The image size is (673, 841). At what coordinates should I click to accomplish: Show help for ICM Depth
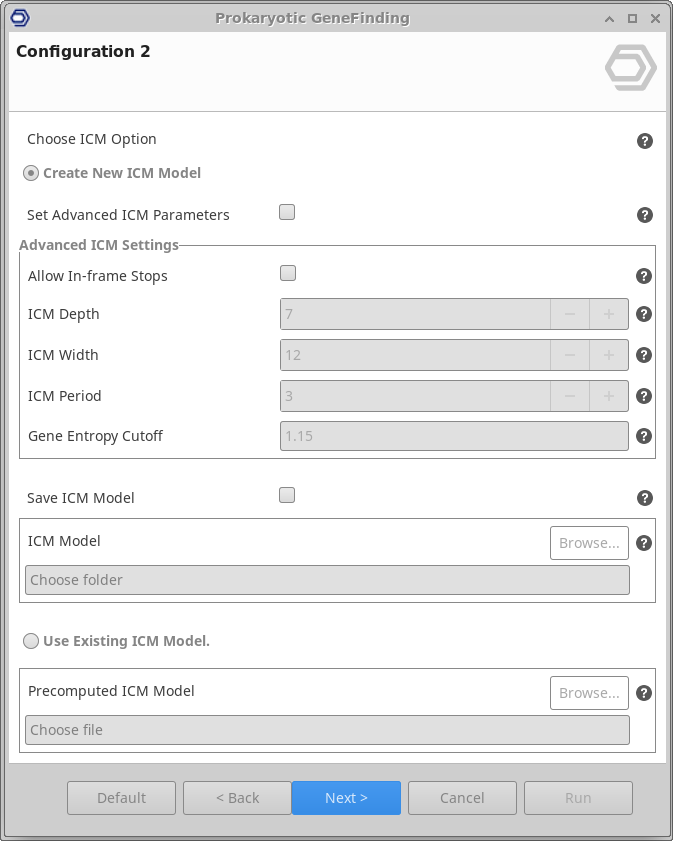(644, 314)
